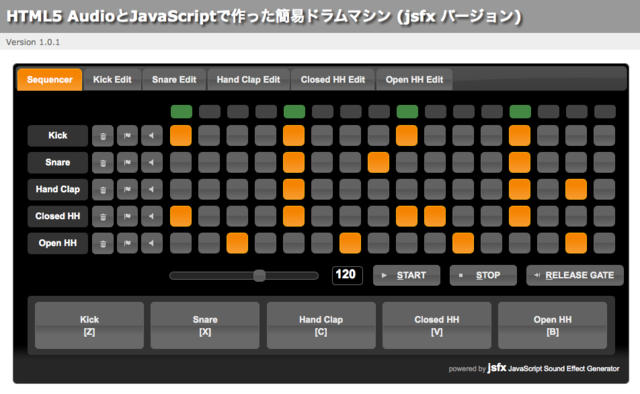Enable Snare step 1
The height and width of the screenshot is (394, 640).
point(181,162)
